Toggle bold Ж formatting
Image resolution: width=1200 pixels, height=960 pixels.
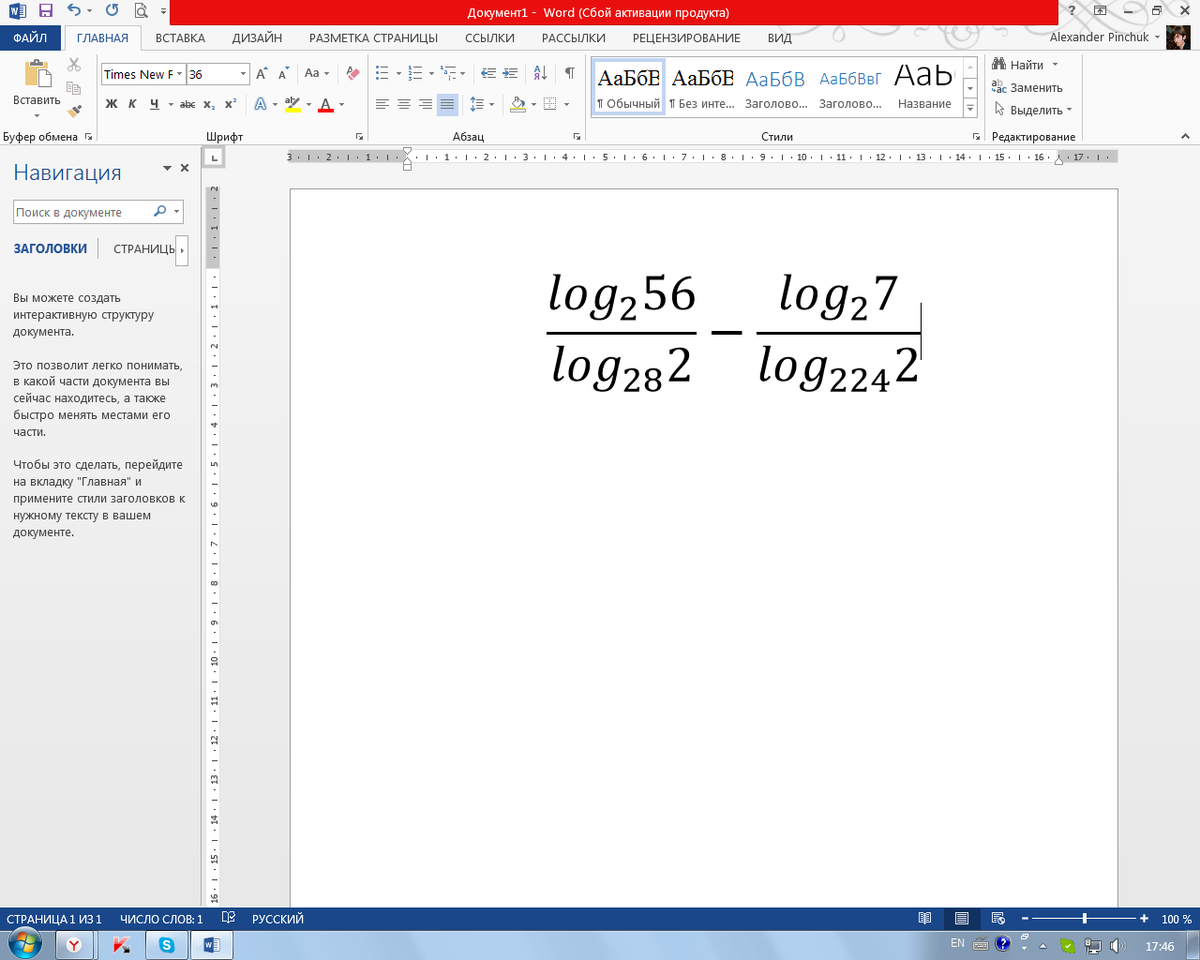click(111, 104)
